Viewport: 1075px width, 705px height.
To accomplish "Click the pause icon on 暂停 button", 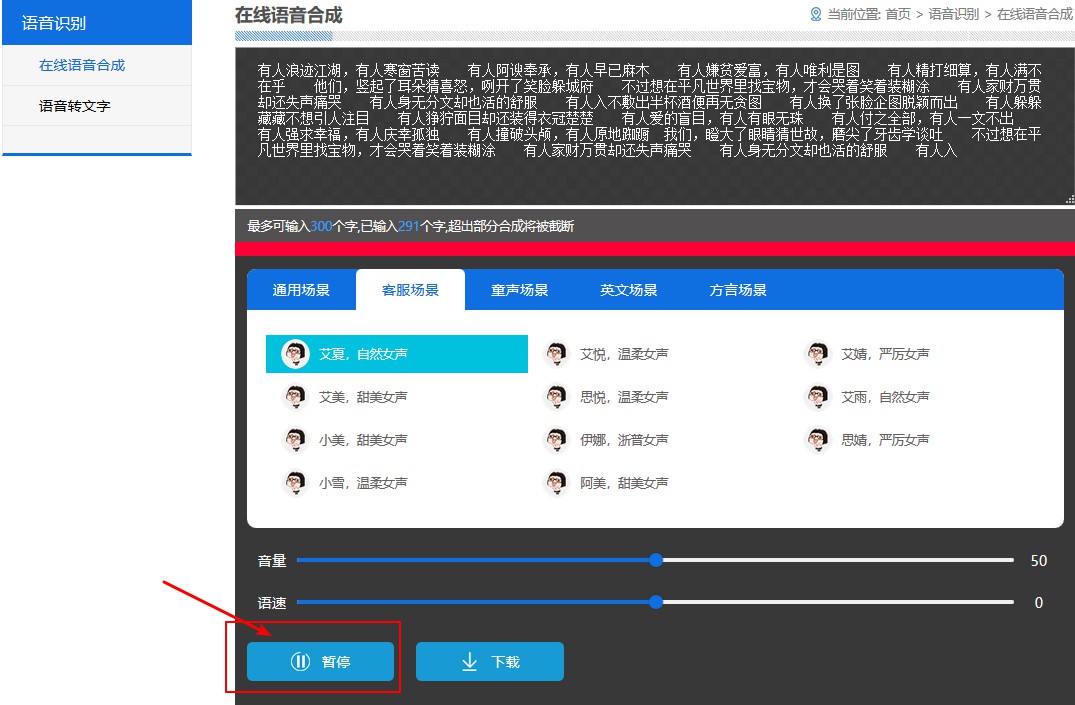I will 300,661.
